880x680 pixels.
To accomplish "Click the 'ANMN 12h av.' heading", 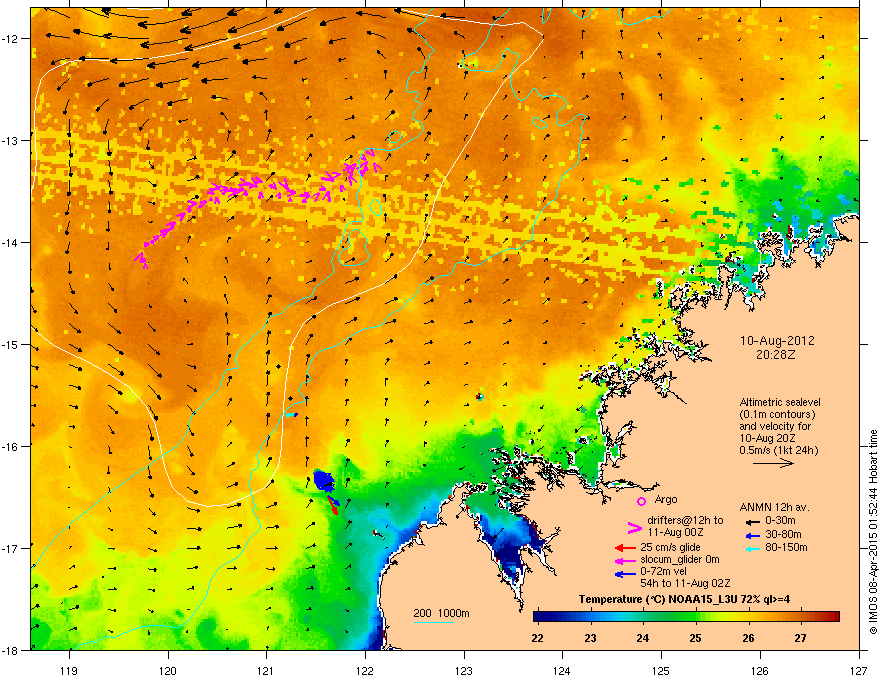I will click(x=774, y=507).
